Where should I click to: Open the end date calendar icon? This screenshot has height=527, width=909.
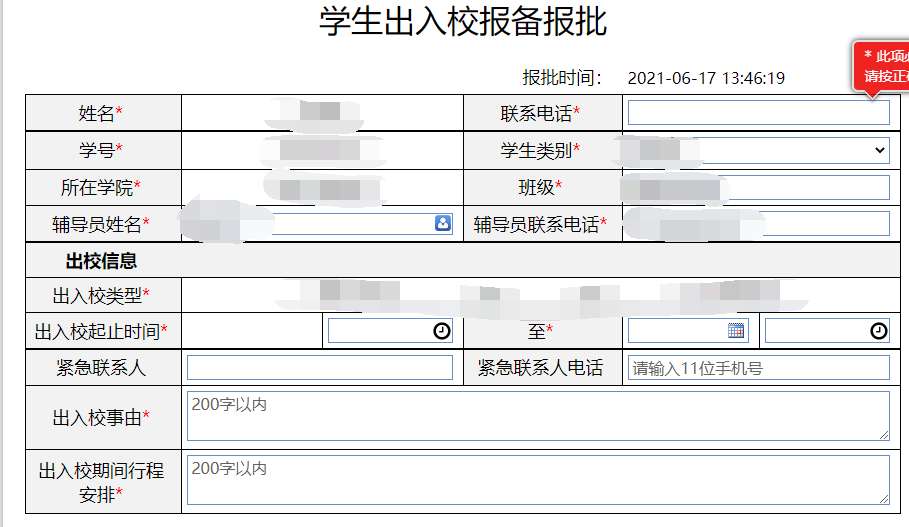click(736, 330)
